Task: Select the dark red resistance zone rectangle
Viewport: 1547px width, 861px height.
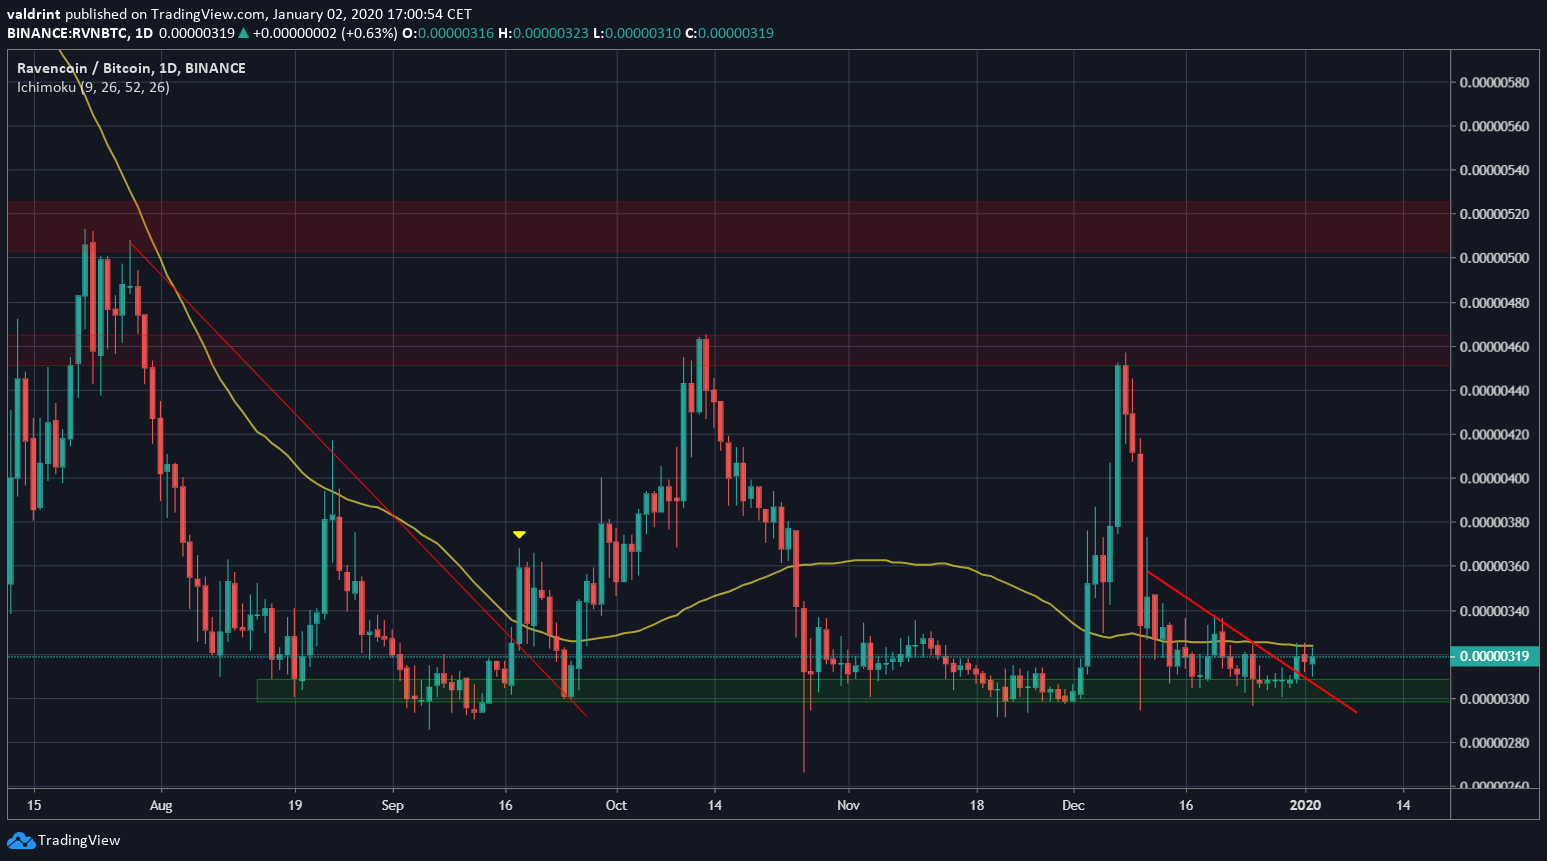Action: click(700, 225)
